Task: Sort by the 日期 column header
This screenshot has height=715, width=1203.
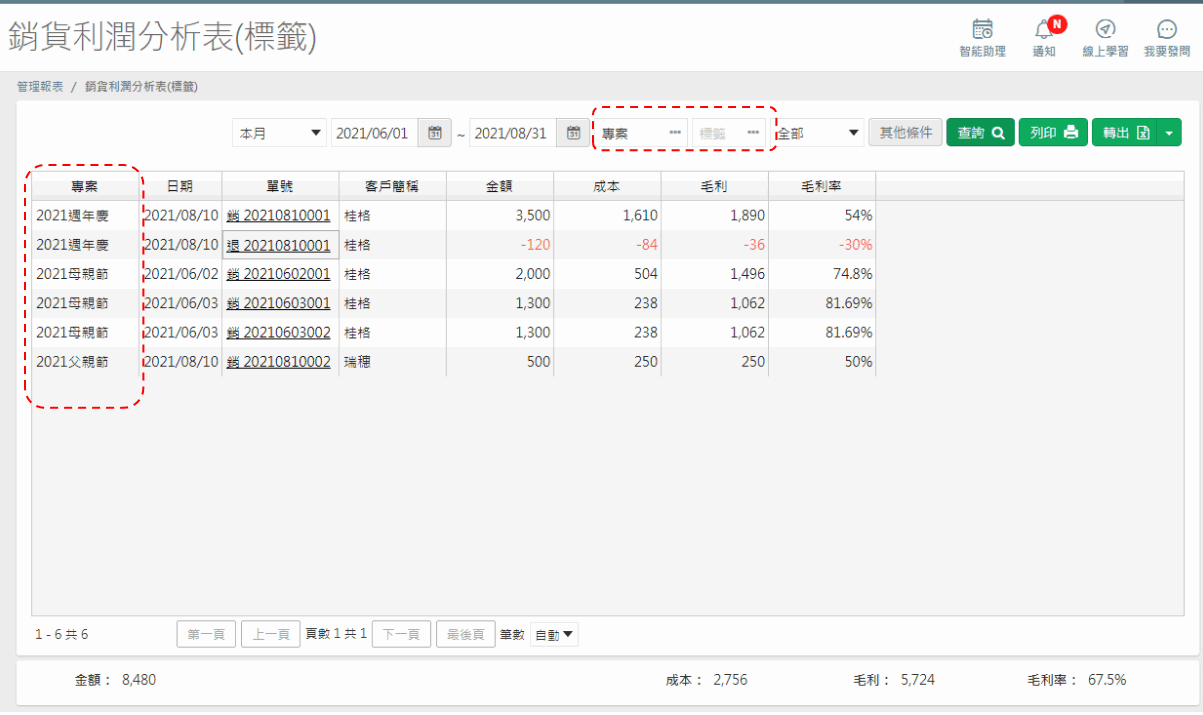Action: click(x=180, y=186)
